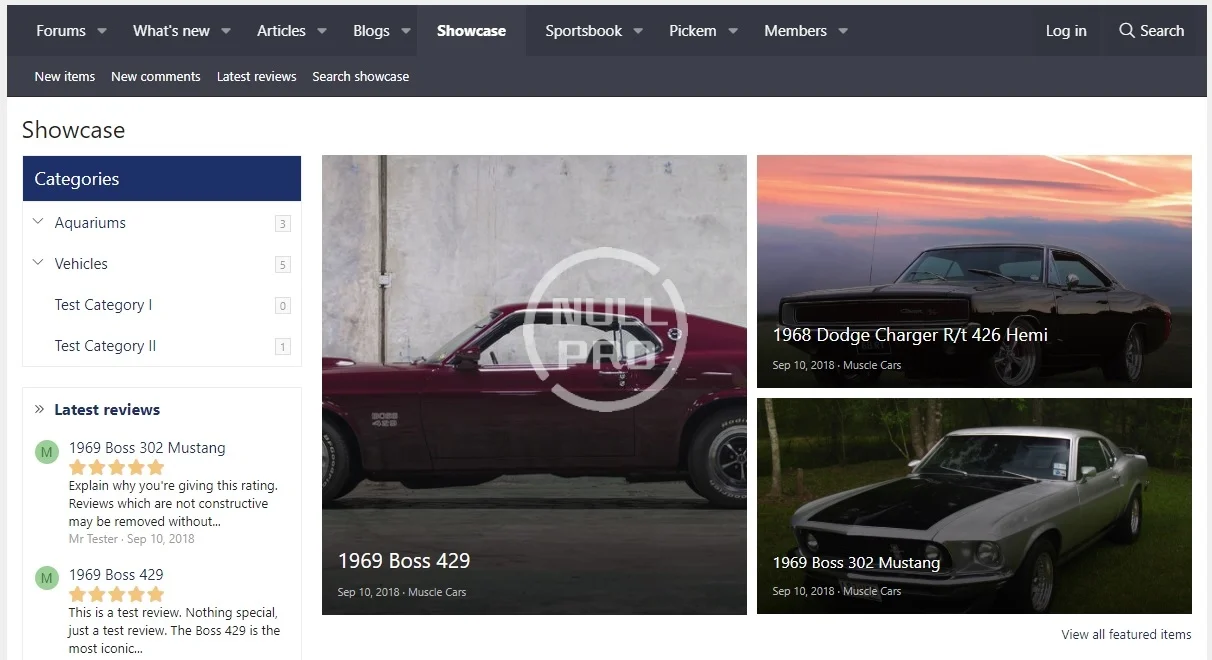
Task: Click Mr Tester avatar on Boss 302 review
Action: (x=47, y=452)
